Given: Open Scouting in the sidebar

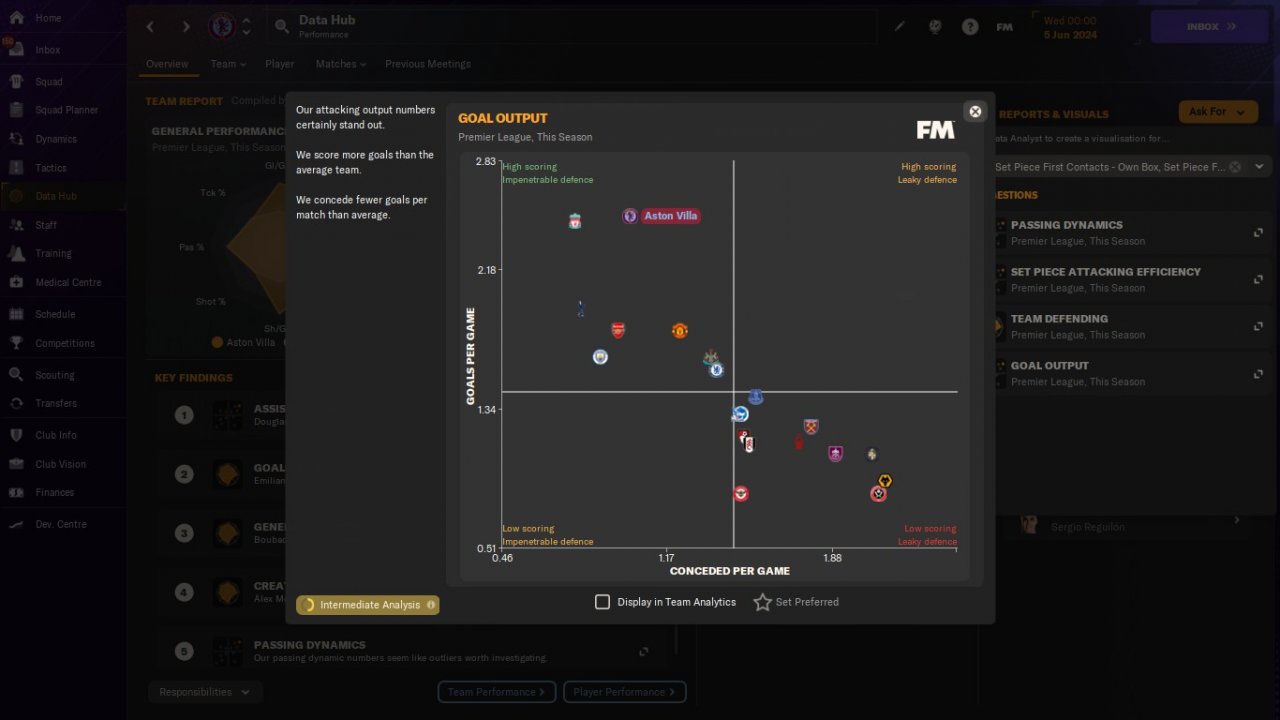Looking at the screenshot, I should (55, 375).
